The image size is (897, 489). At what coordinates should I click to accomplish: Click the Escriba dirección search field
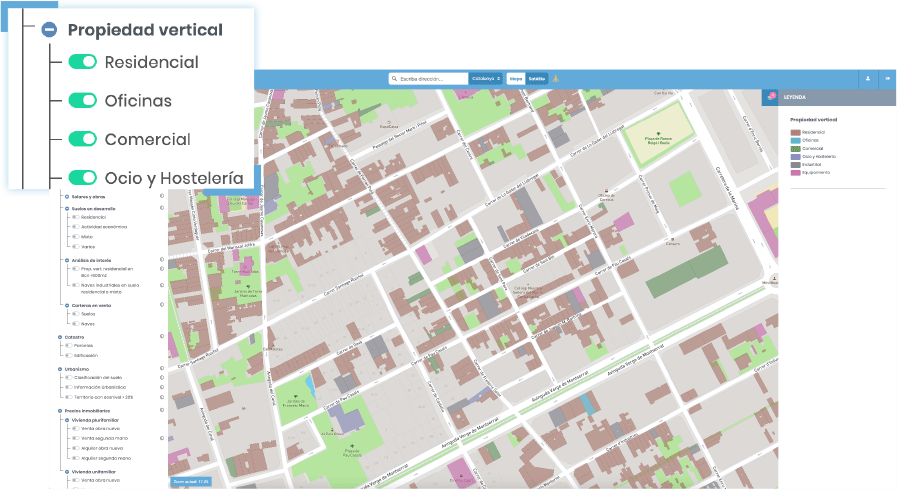click(x=428, y=78)
